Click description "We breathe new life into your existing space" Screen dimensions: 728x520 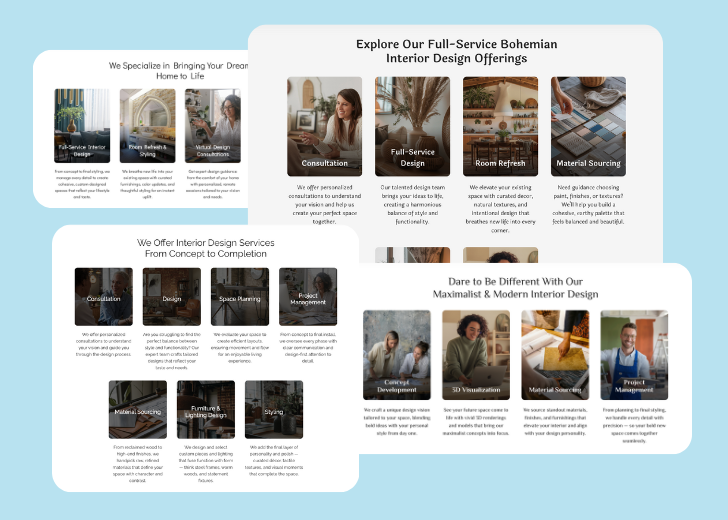coord(148,184)
